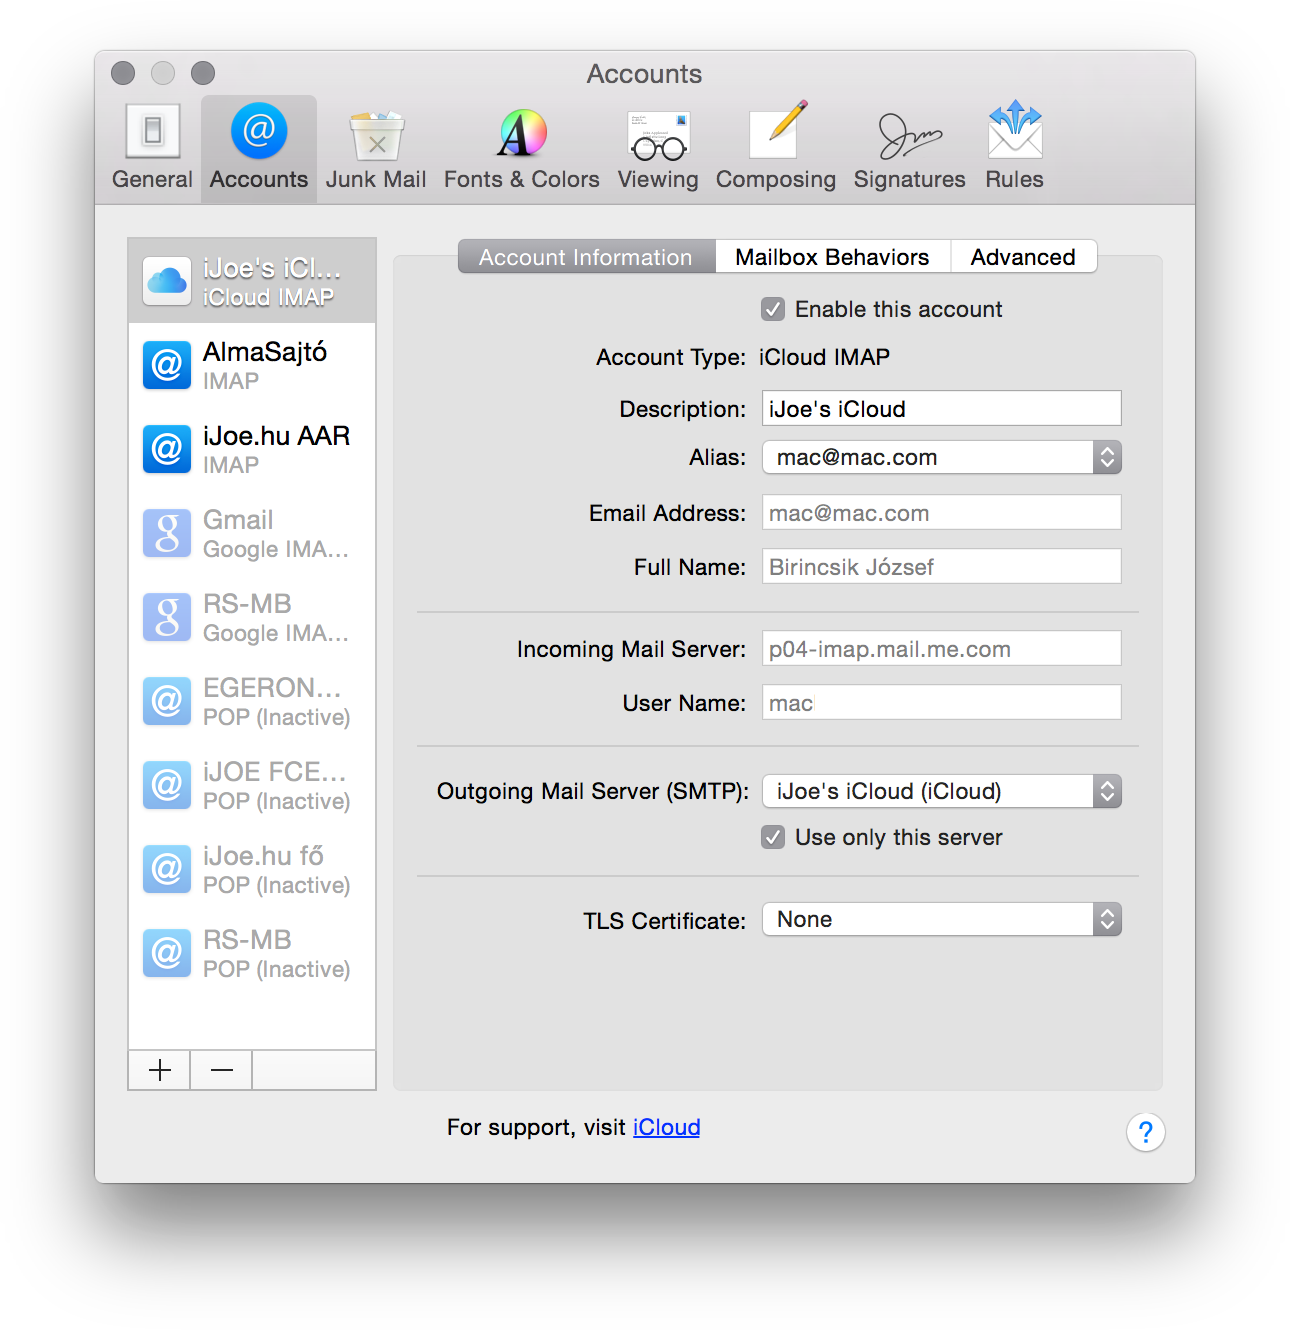Open the TLS Certificate dropdown

(x=942, y=919)
